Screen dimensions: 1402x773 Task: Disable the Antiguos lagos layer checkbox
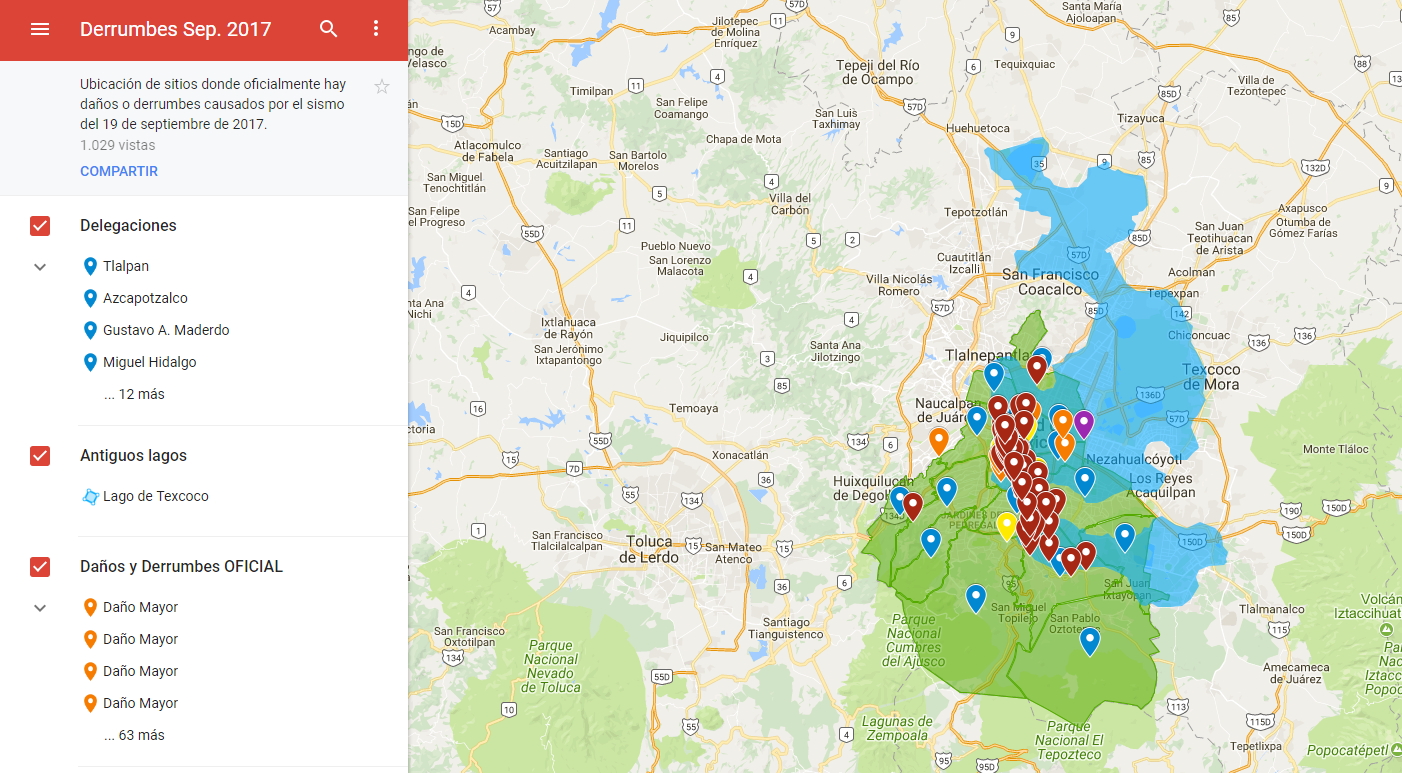[x=39, y=455]
